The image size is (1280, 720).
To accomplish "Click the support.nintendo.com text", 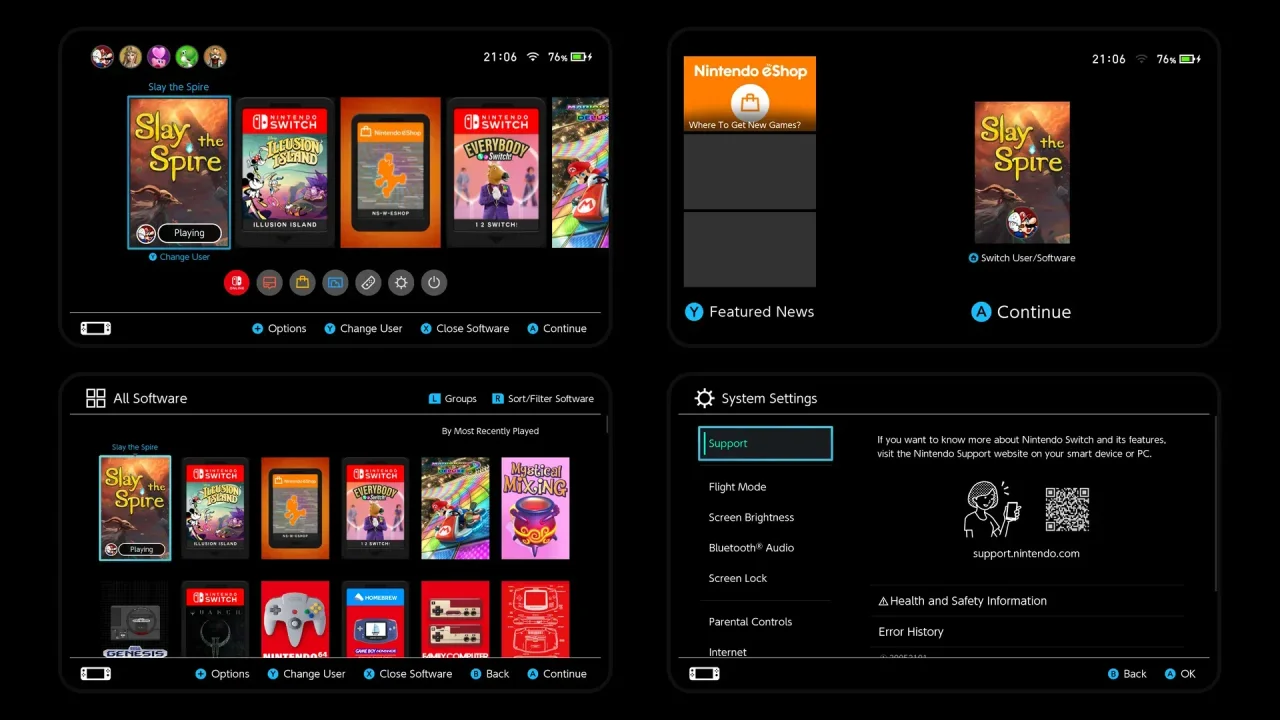I will coord(1026,553).
